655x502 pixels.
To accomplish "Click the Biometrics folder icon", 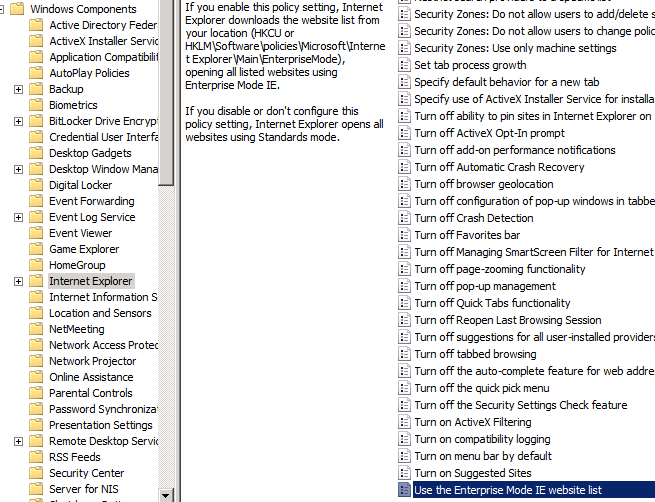I will click(x=36, y=105).
